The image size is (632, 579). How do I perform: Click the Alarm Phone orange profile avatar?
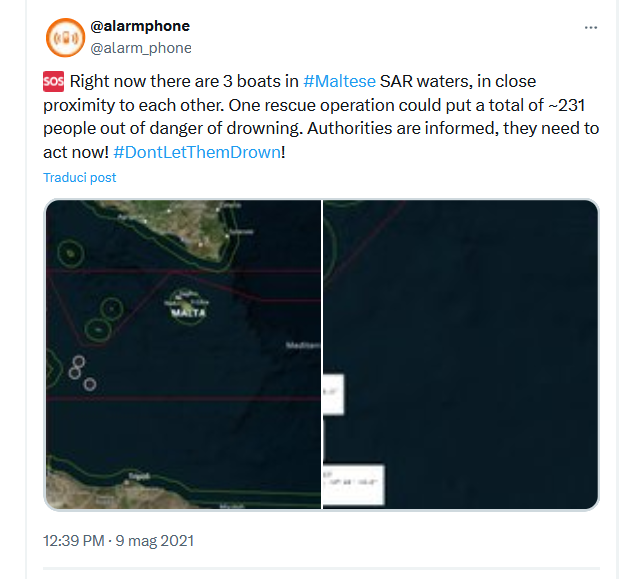click(x=65, y=38)
